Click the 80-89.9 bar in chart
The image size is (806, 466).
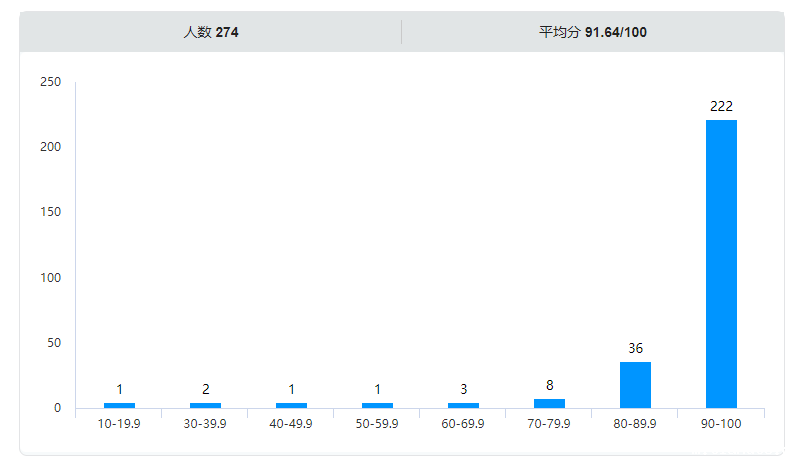[x=635, y=385]
